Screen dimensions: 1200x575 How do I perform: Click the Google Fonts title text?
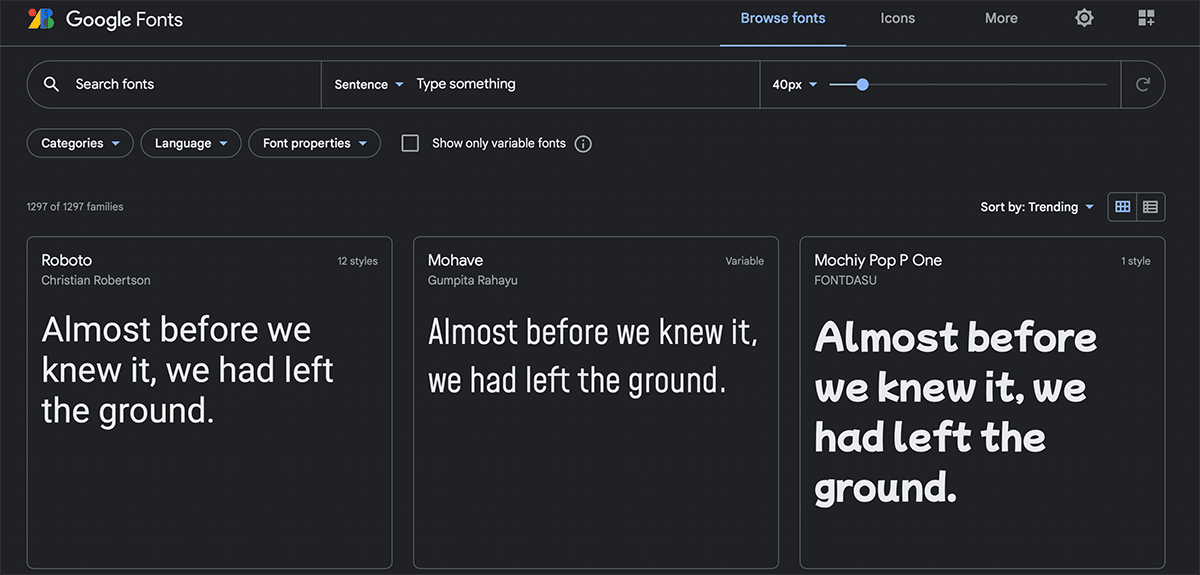point(124,19)
